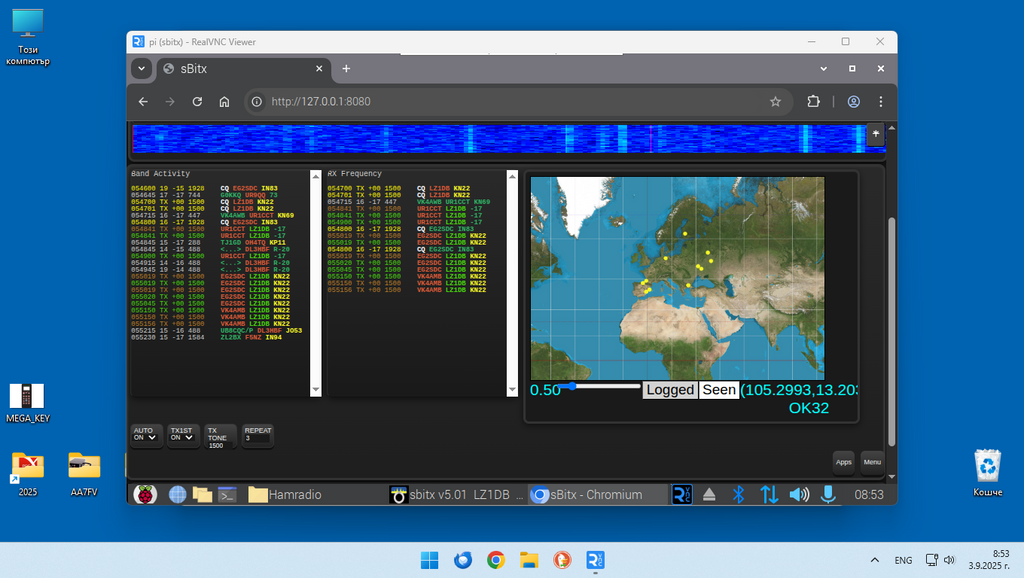This screenshot has width=1024, height=578.
Task: Bookmark this page with the star icon
Action: pyautogui.click(x=775, y=102)
